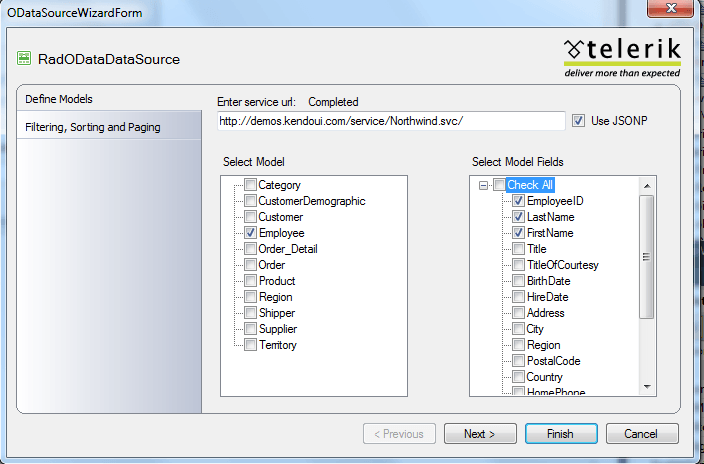
Task: Check the Order_Detail model checkbox
Action: point(250,249)
